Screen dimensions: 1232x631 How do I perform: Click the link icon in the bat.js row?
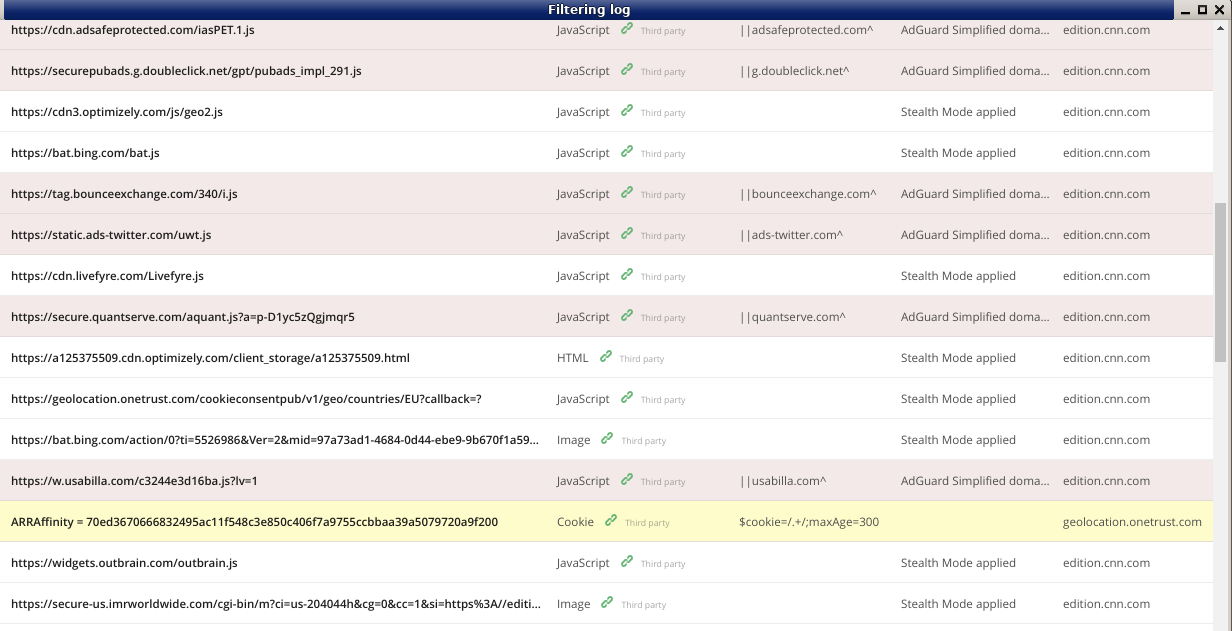(x=627, y=152)
